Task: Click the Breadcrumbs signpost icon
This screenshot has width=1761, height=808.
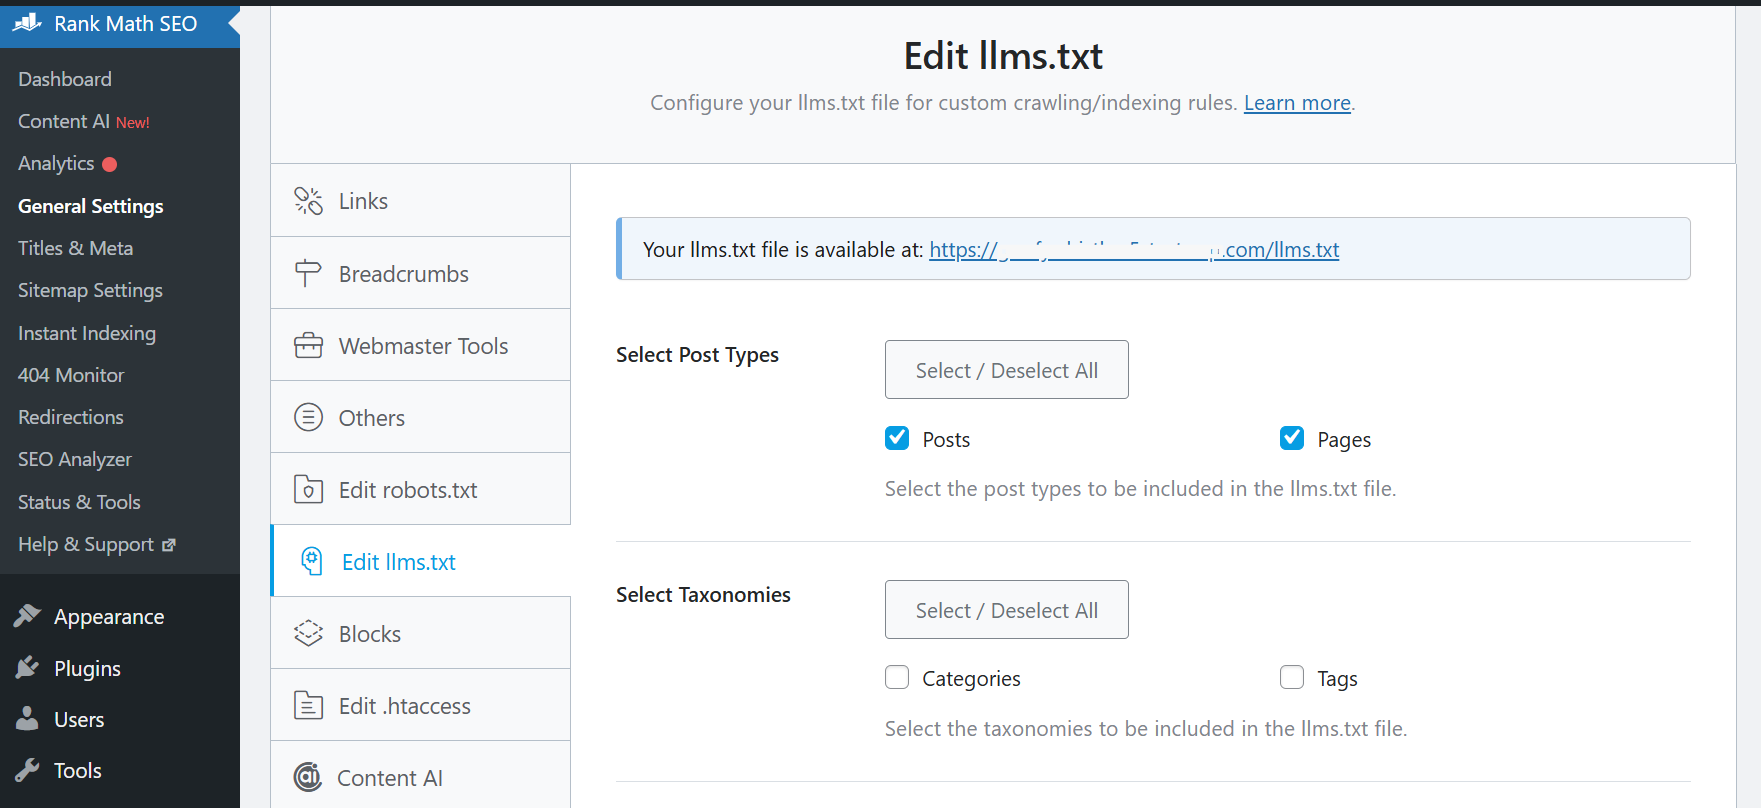Action: pyautogui.click(x=308, y=273)
